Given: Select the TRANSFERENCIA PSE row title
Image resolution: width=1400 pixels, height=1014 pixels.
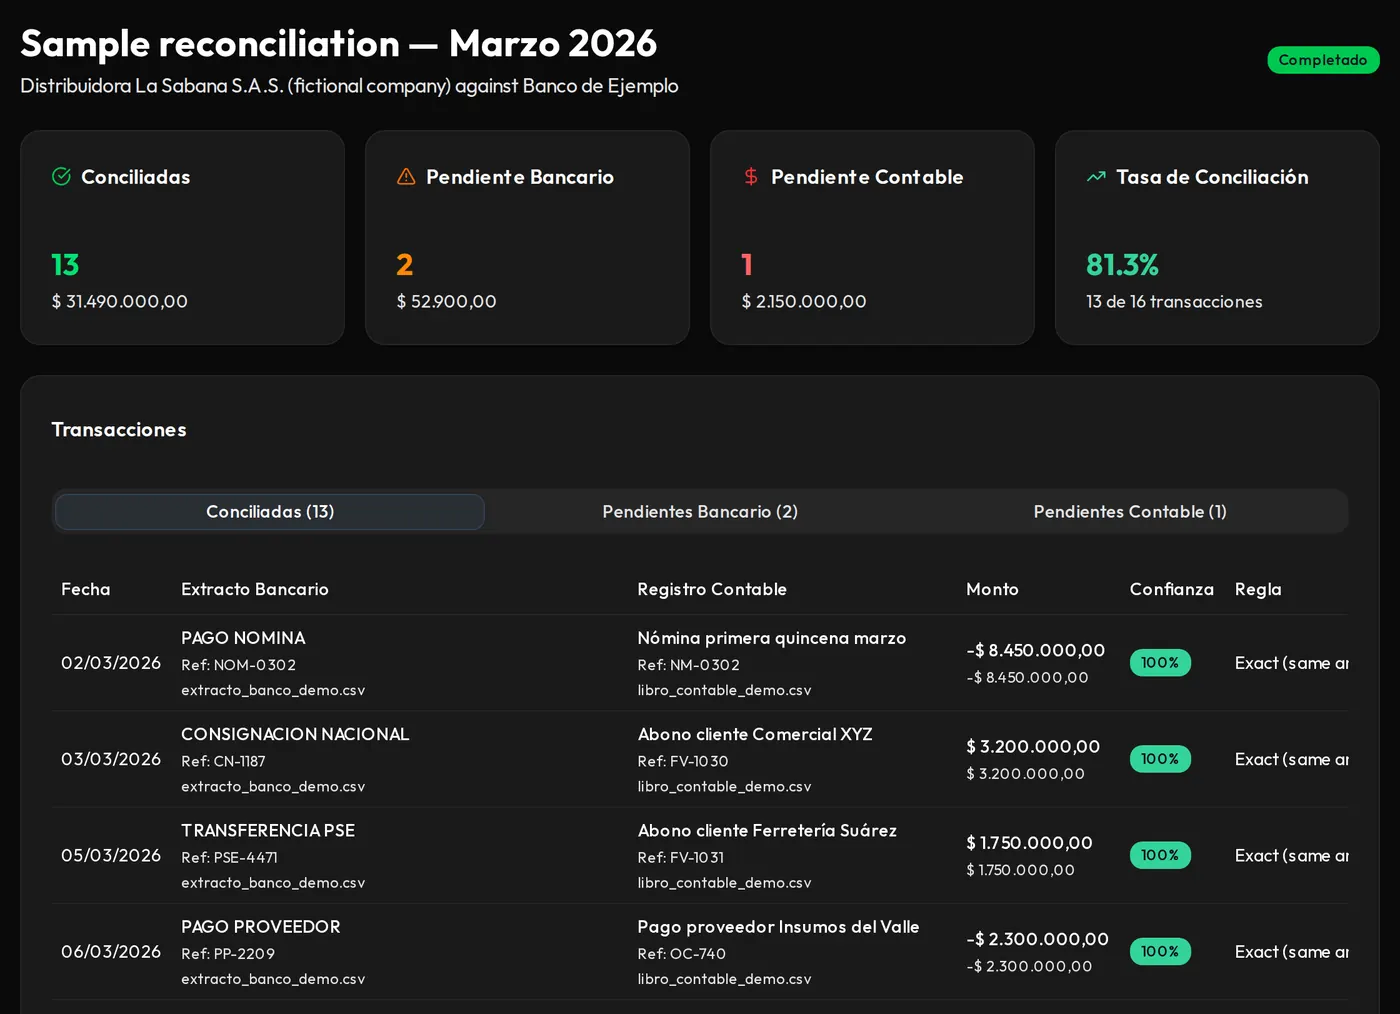Looking at the screenshot, I should pos(268,831).
